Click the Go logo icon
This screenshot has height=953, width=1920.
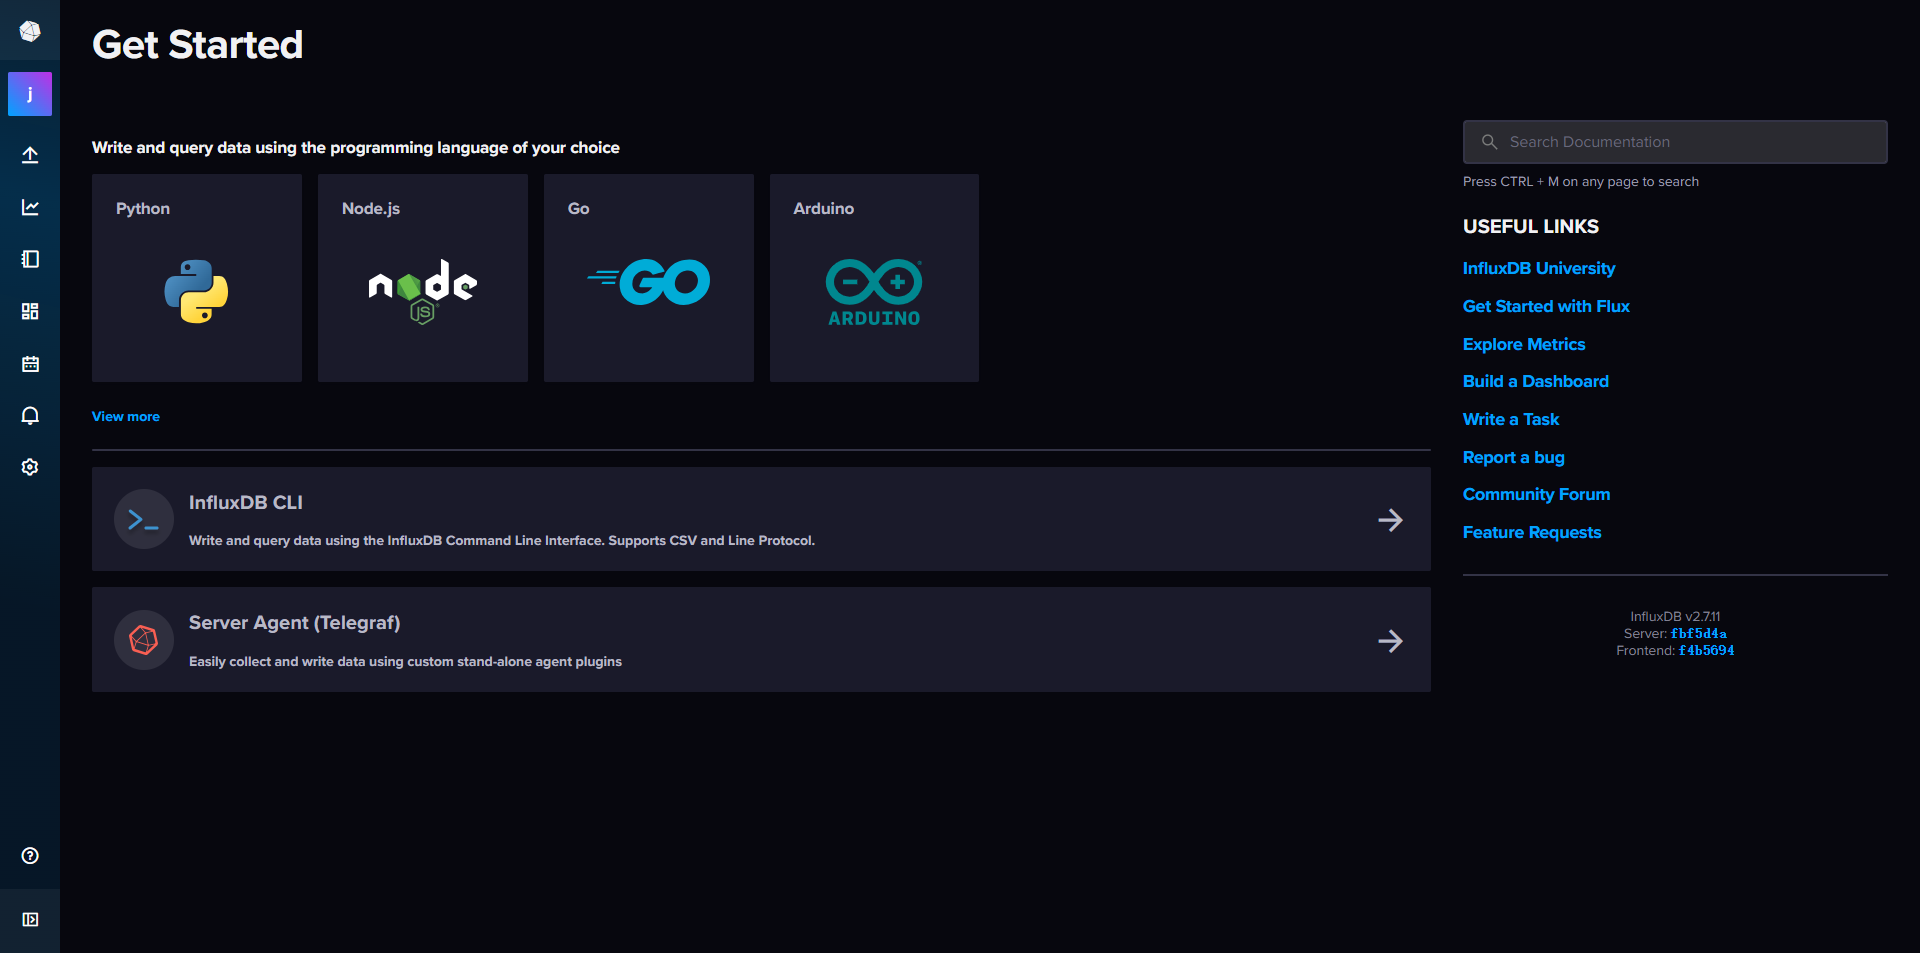(648, 281)
